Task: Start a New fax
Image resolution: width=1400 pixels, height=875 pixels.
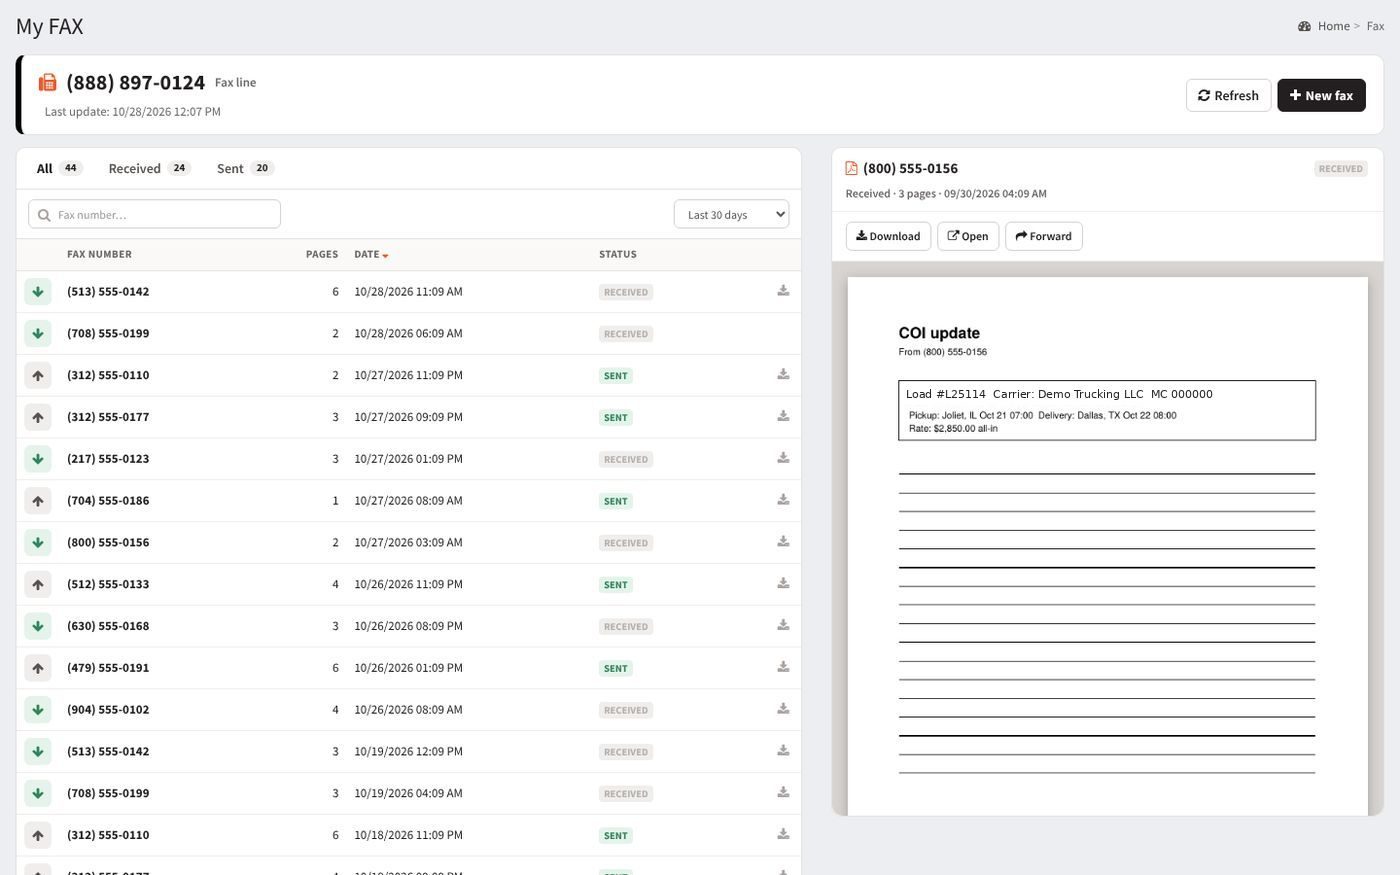Action: [x=1321, y=95]
